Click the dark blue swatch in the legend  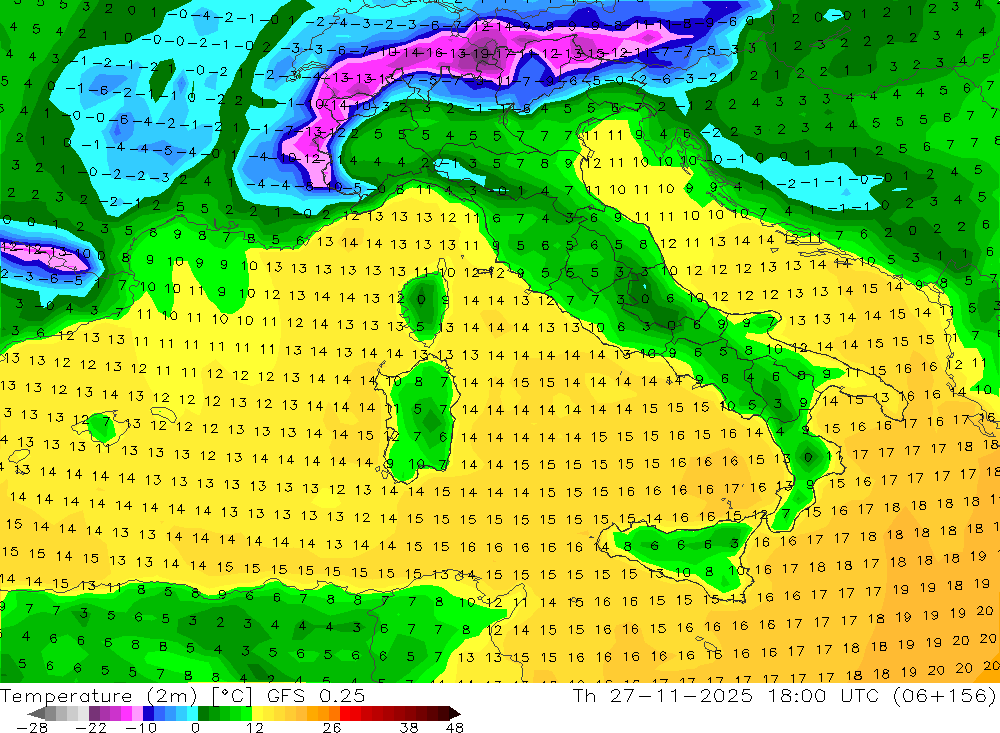148,713
